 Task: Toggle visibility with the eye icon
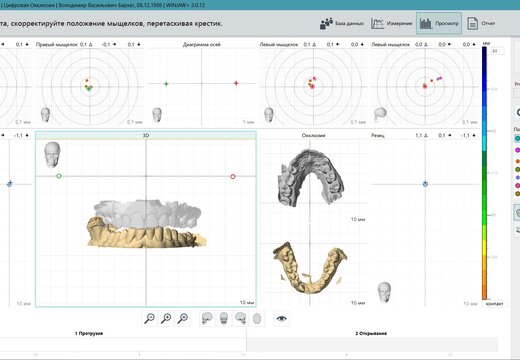(x=281, y=318)
